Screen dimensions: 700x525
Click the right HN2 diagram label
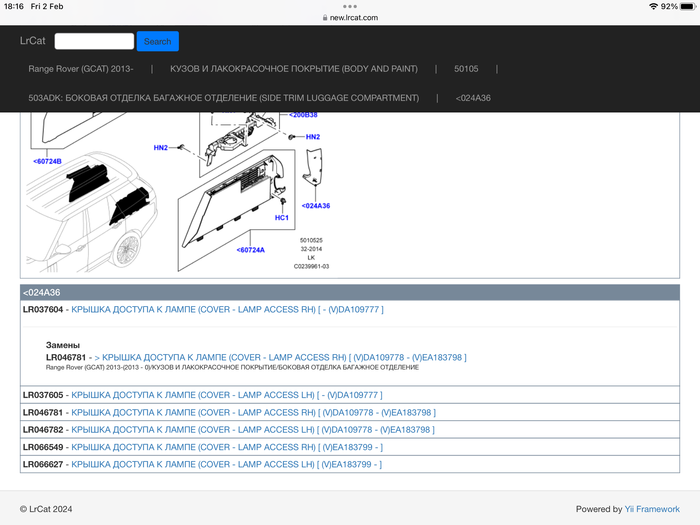coord(313,137)
